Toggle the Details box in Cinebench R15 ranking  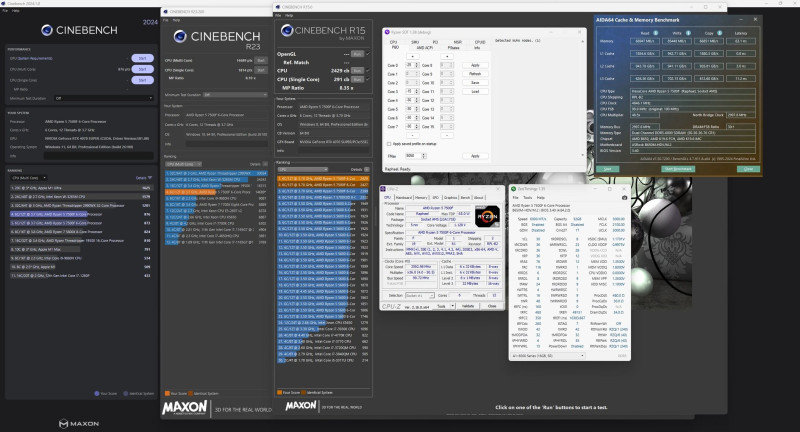click(x=366, y=169)
